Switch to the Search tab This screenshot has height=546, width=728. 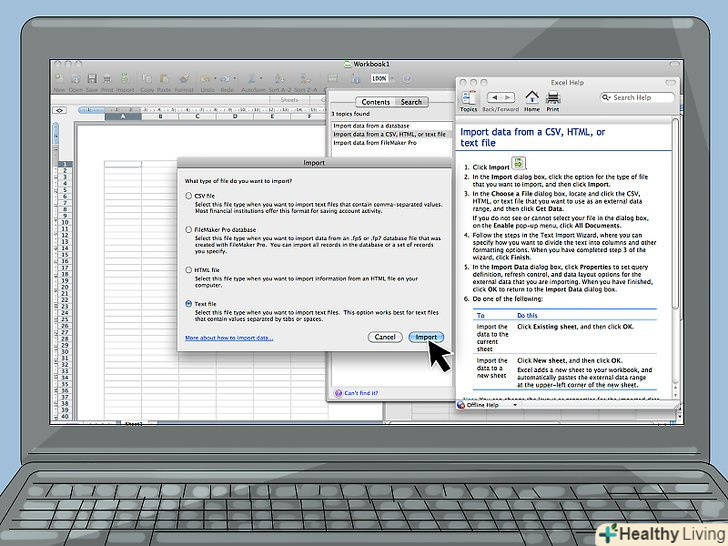tap(411, 102)
